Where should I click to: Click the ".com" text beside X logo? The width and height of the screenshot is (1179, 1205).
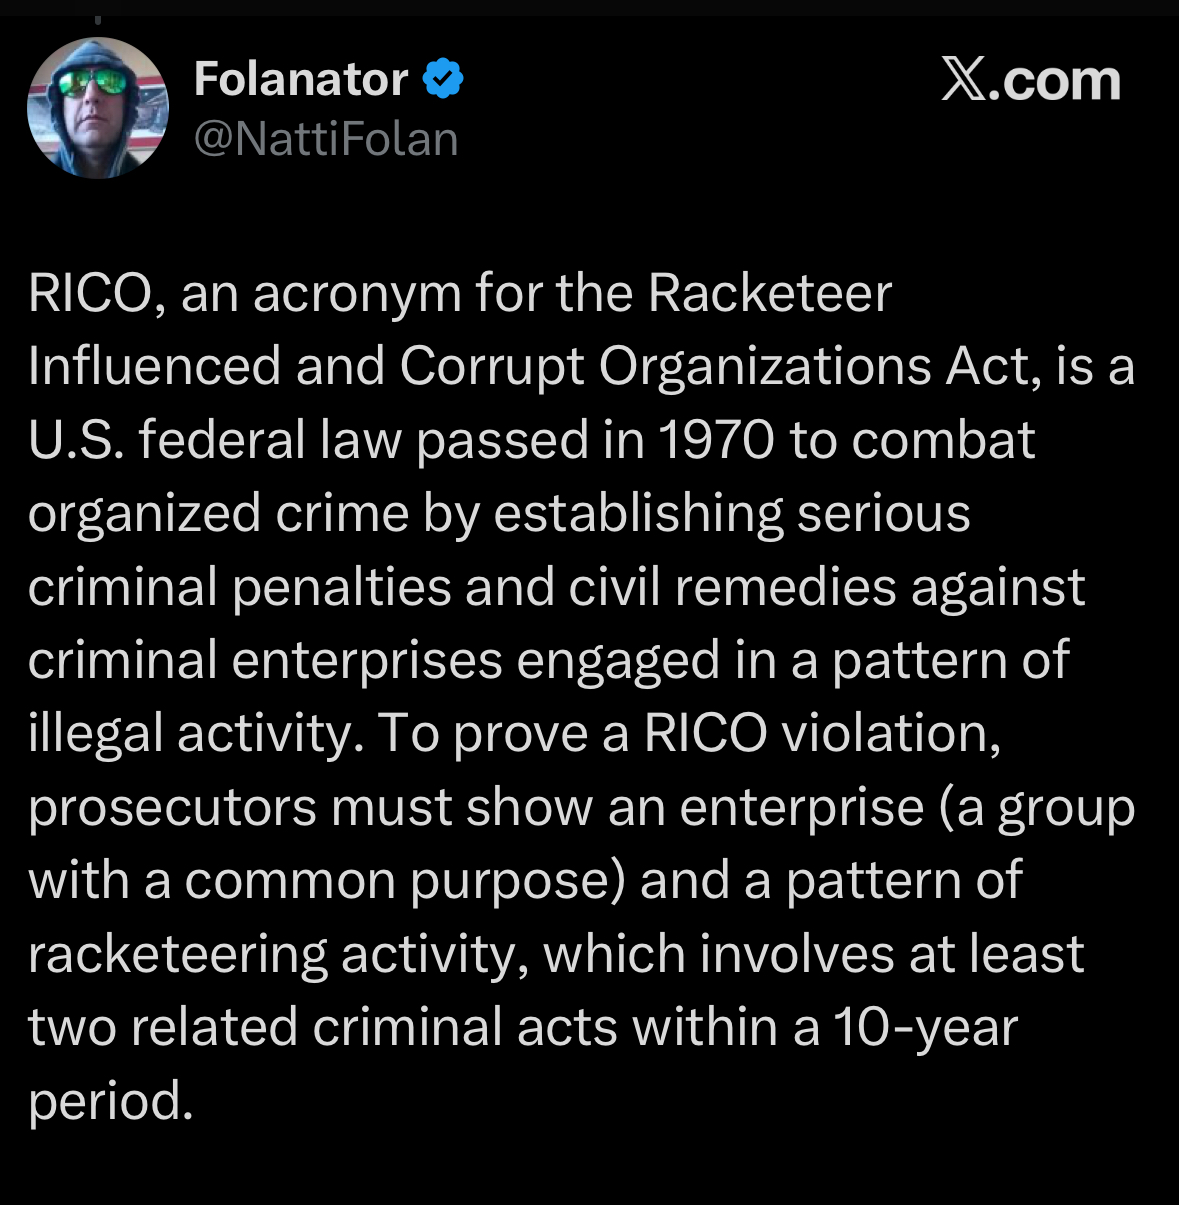(x=1055, y=80)
